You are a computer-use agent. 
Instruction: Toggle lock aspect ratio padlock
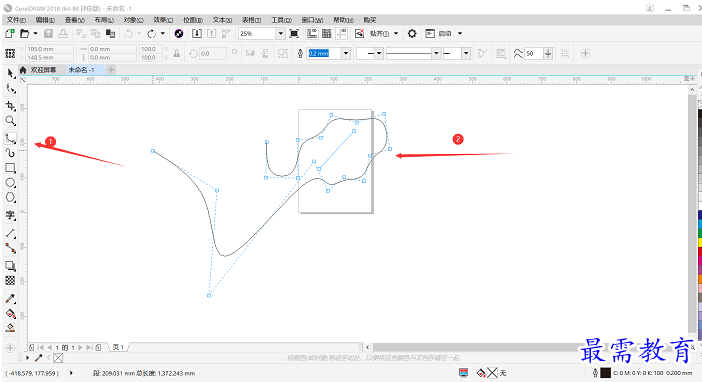(177, 53)
